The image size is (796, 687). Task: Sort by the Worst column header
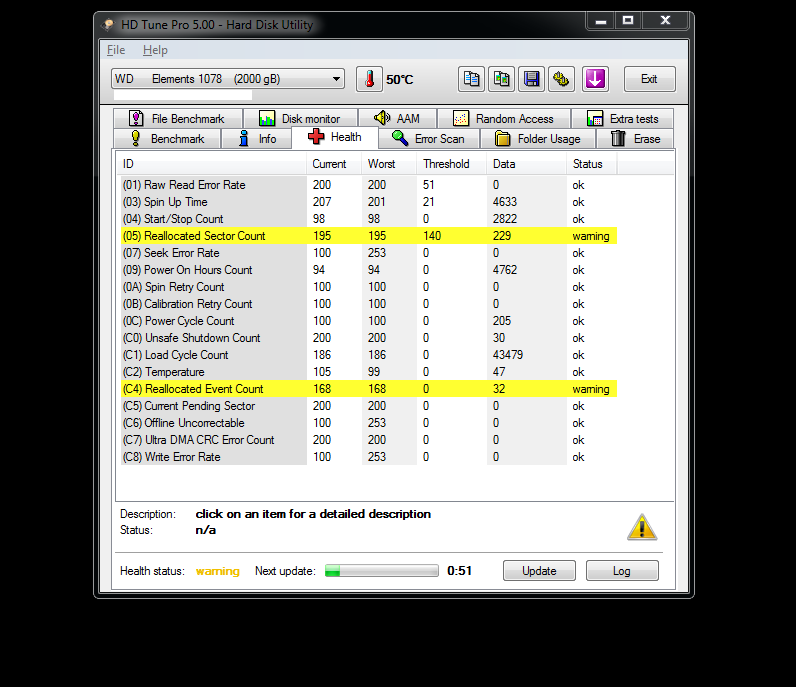[389, 164]
